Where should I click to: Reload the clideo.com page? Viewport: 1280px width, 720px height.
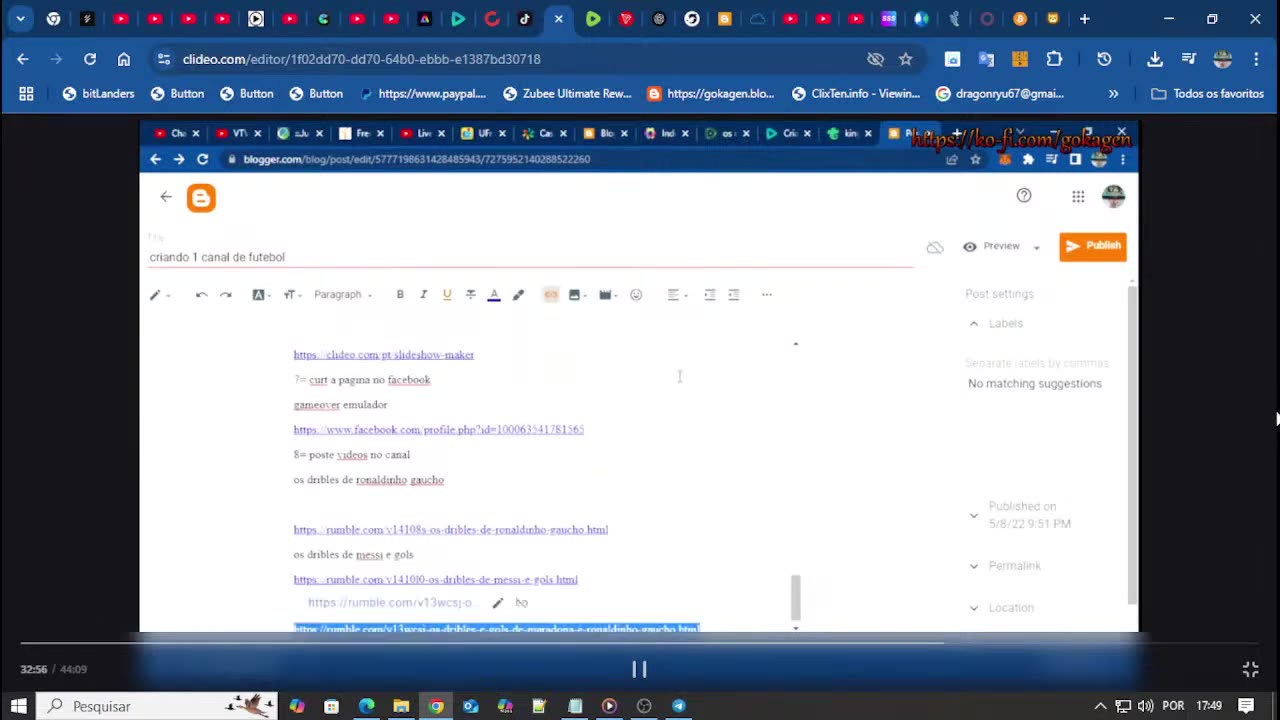[90, 59]
